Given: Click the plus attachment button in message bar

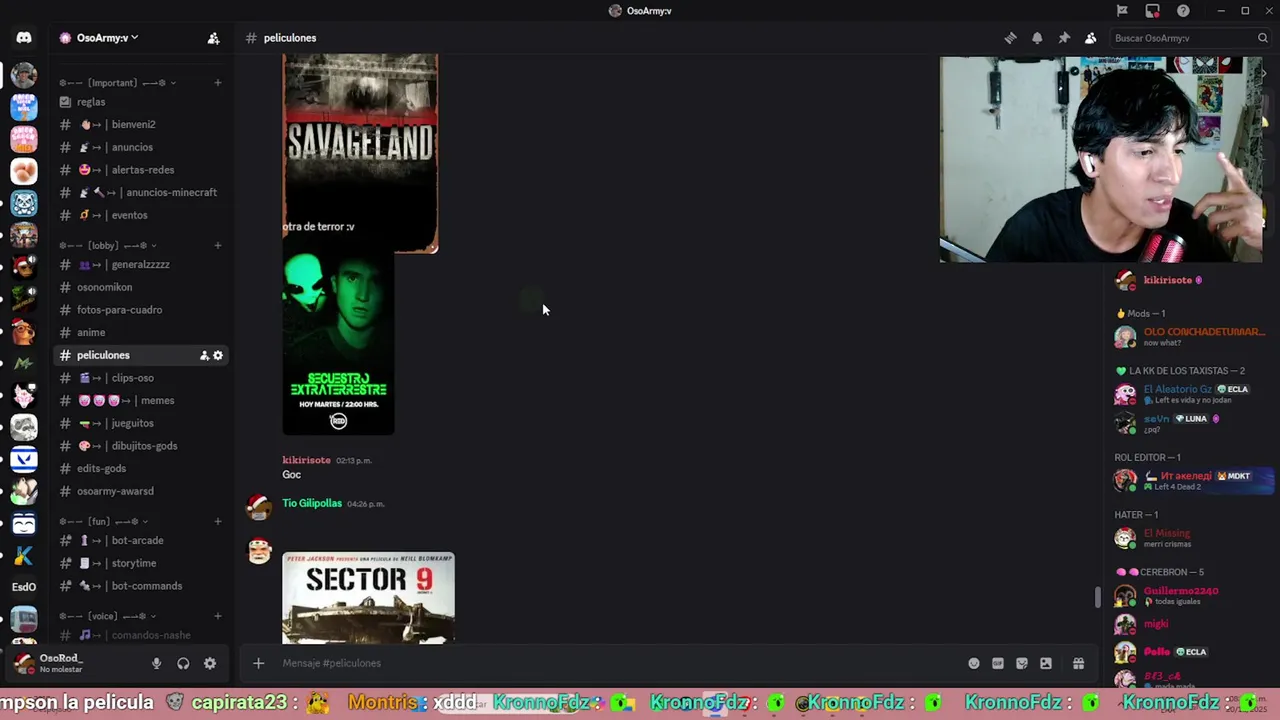Looking at the screenshot, I should pos(258,663).
